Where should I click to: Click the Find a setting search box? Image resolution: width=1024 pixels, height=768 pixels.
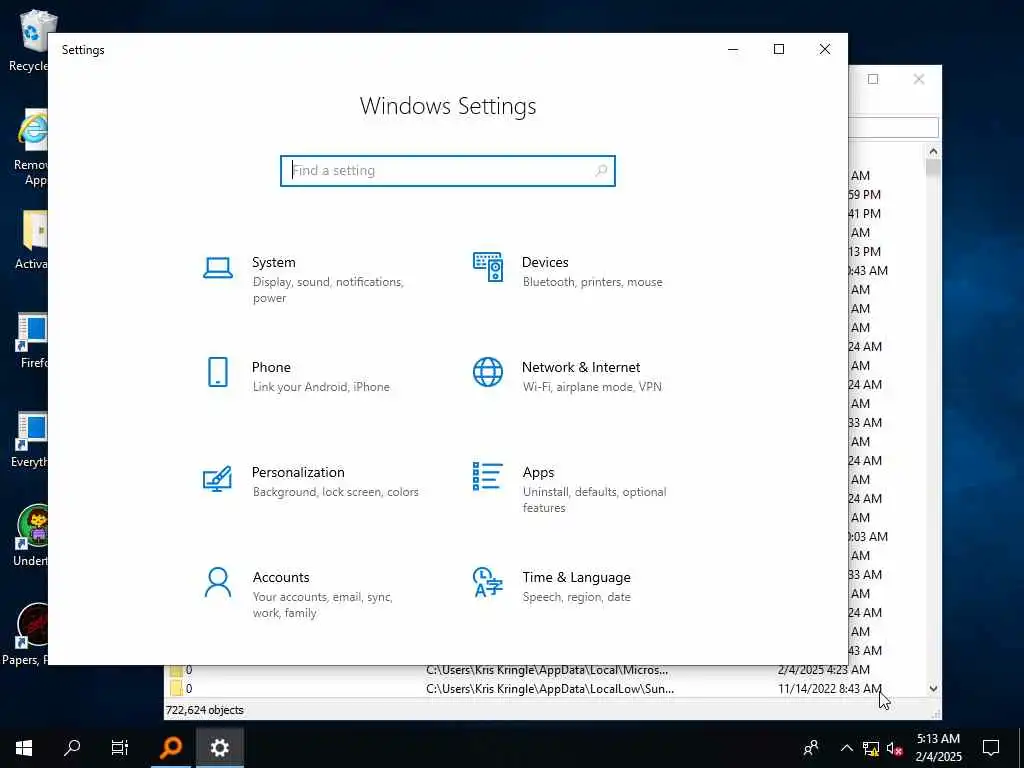(448, 170)
